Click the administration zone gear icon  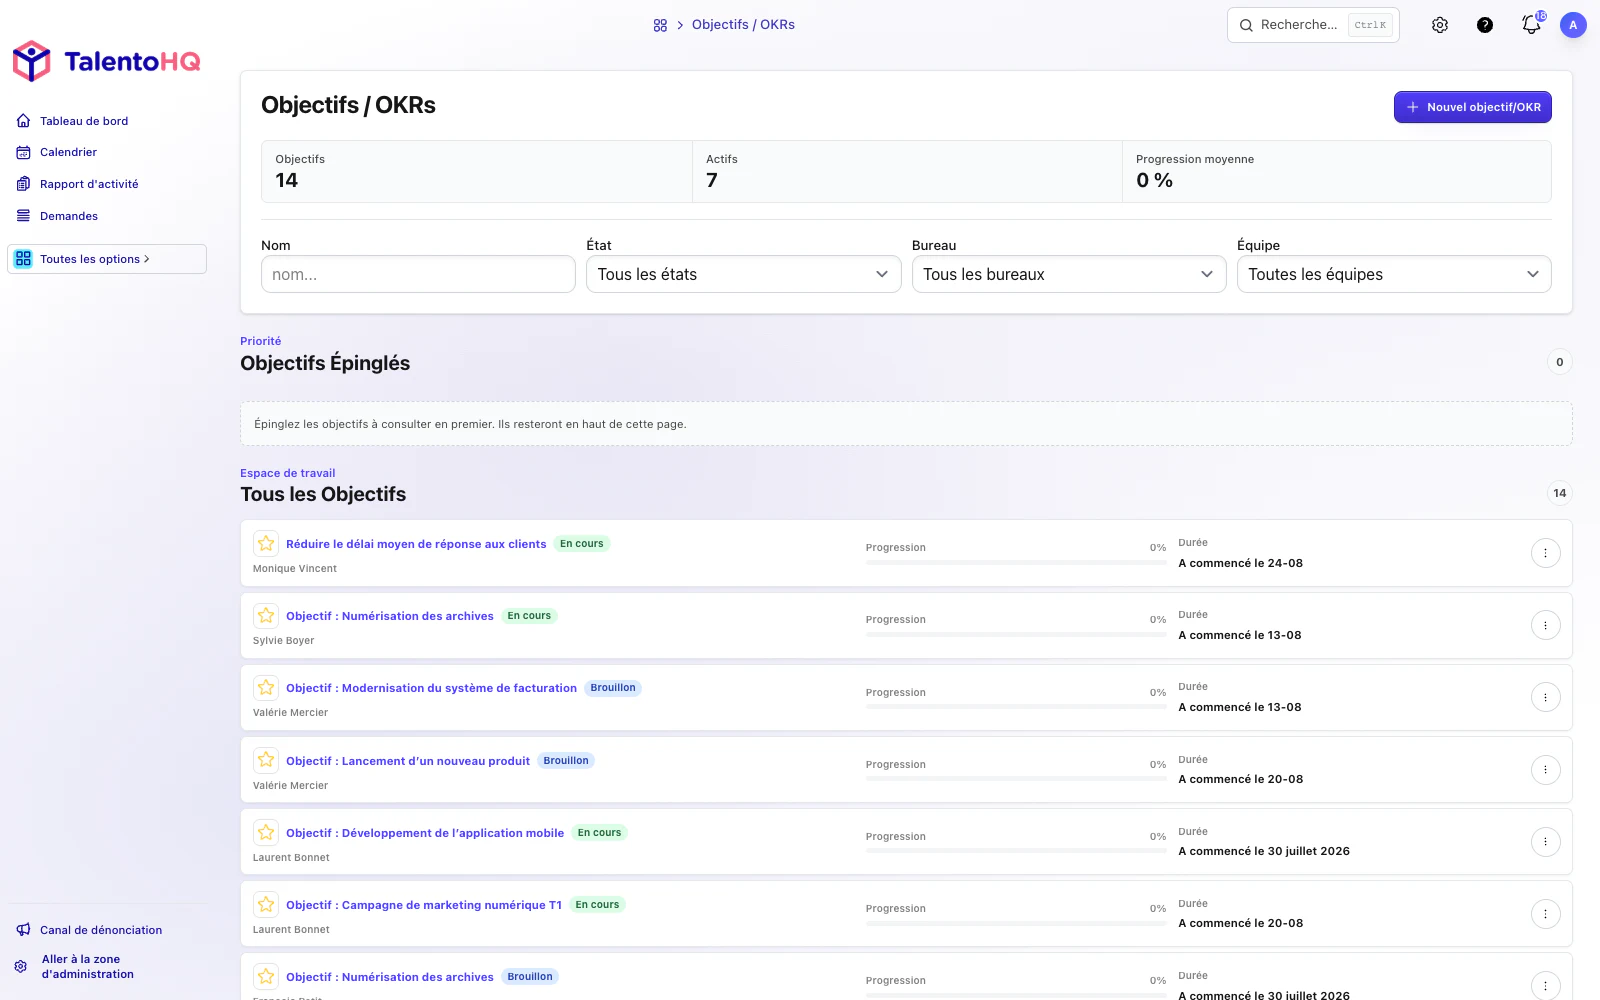click(21, 966)
